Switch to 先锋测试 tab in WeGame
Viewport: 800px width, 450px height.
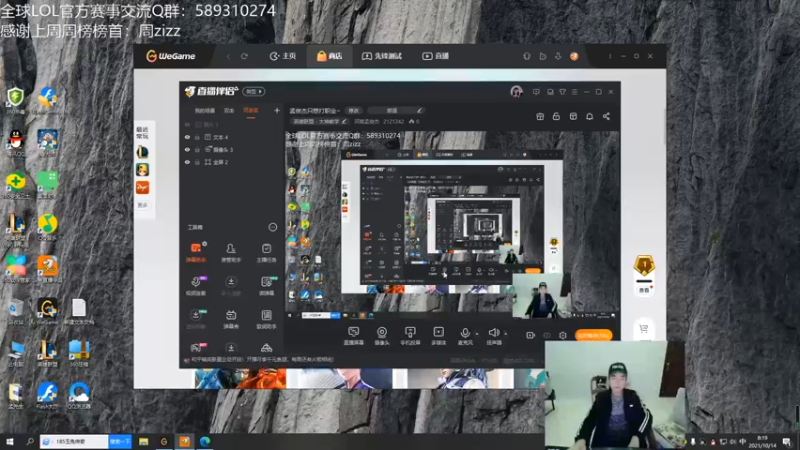(382, 56)
